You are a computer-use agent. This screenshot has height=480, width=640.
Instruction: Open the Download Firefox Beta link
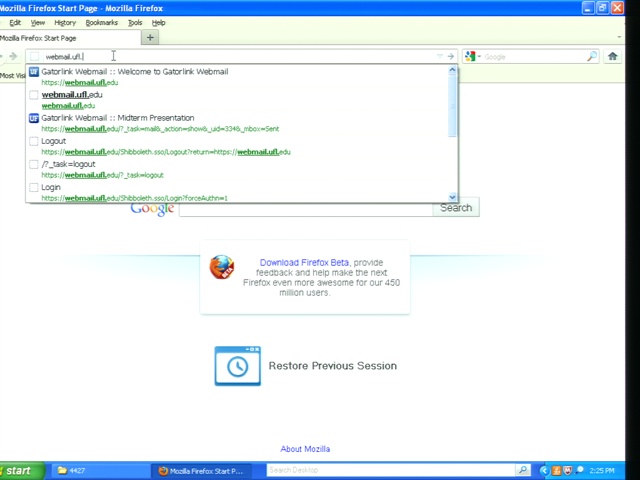(304, 262)
